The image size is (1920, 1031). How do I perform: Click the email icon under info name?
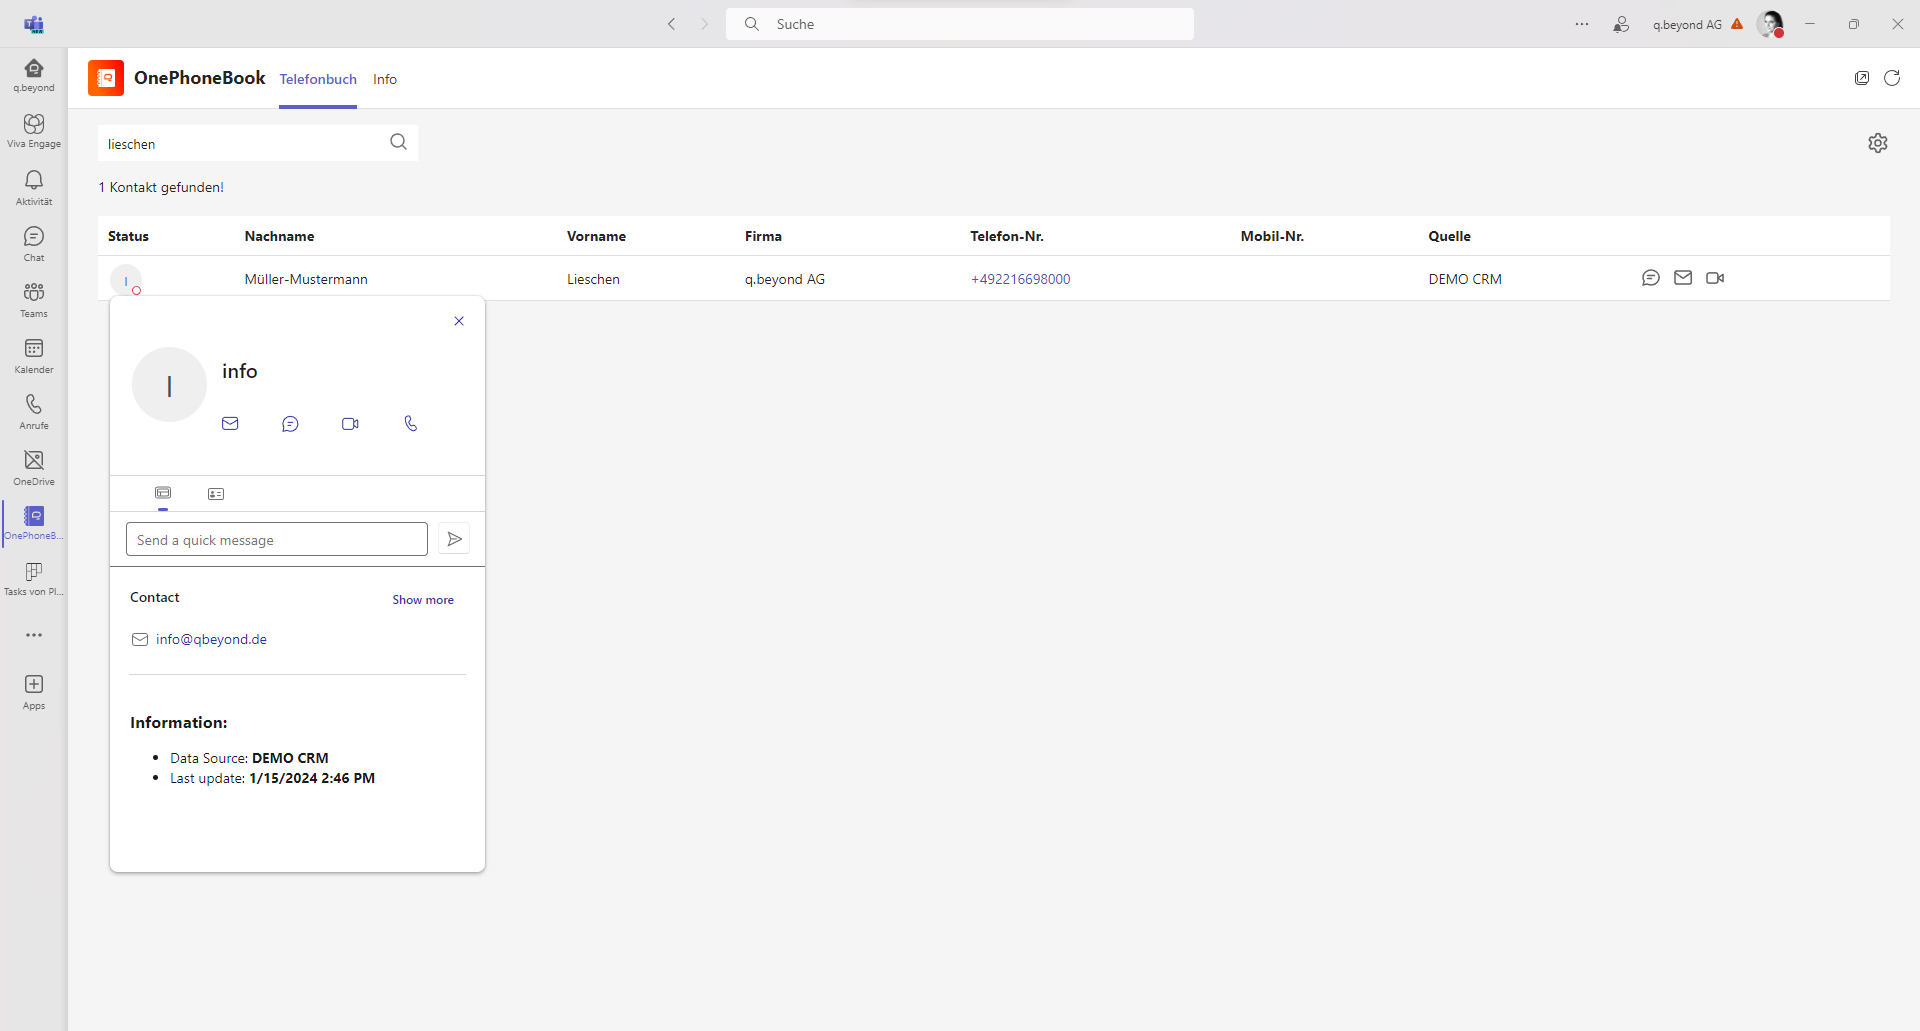coord(230,424)
